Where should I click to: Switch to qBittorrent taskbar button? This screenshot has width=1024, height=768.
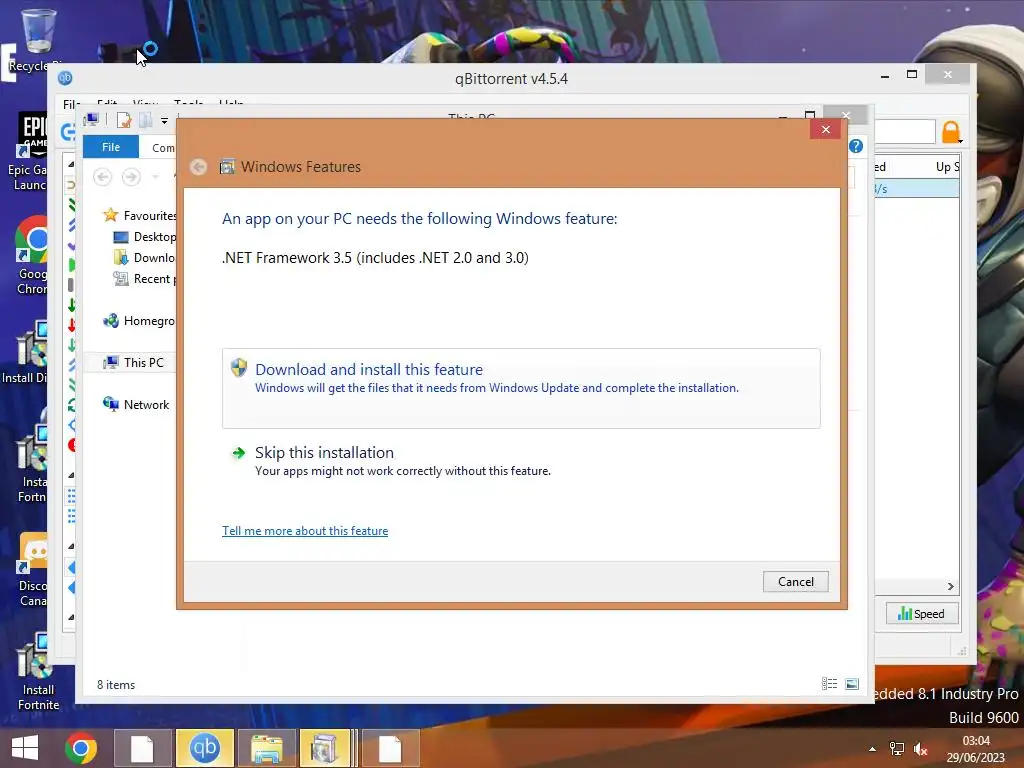pyautogui.click(x=204, y=748)
